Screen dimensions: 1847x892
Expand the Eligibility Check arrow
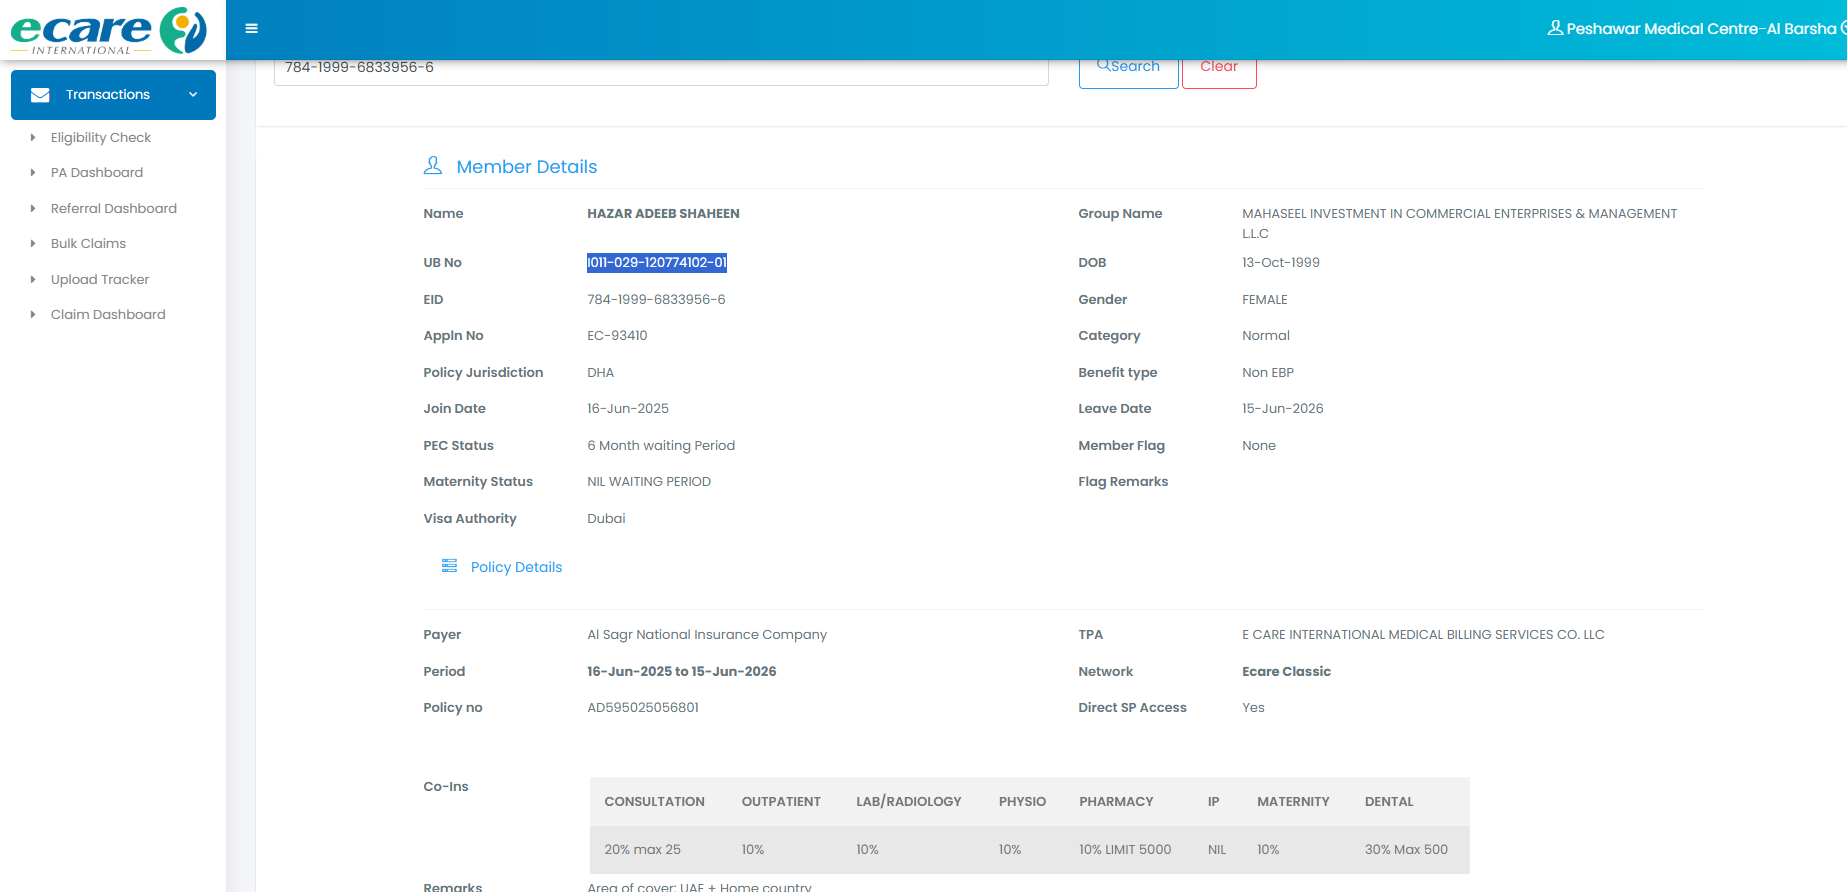[x=33, y=138]
